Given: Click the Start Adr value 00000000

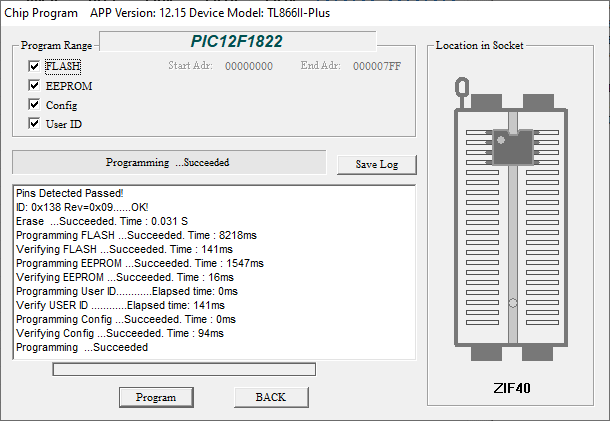Looking at the screenshot, I should pos(249,67).
